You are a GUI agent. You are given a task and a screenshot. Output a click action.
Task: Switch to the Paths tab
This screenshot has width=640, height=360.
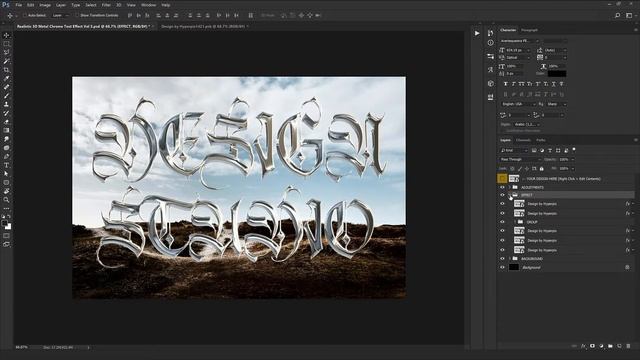click(541, 140)
